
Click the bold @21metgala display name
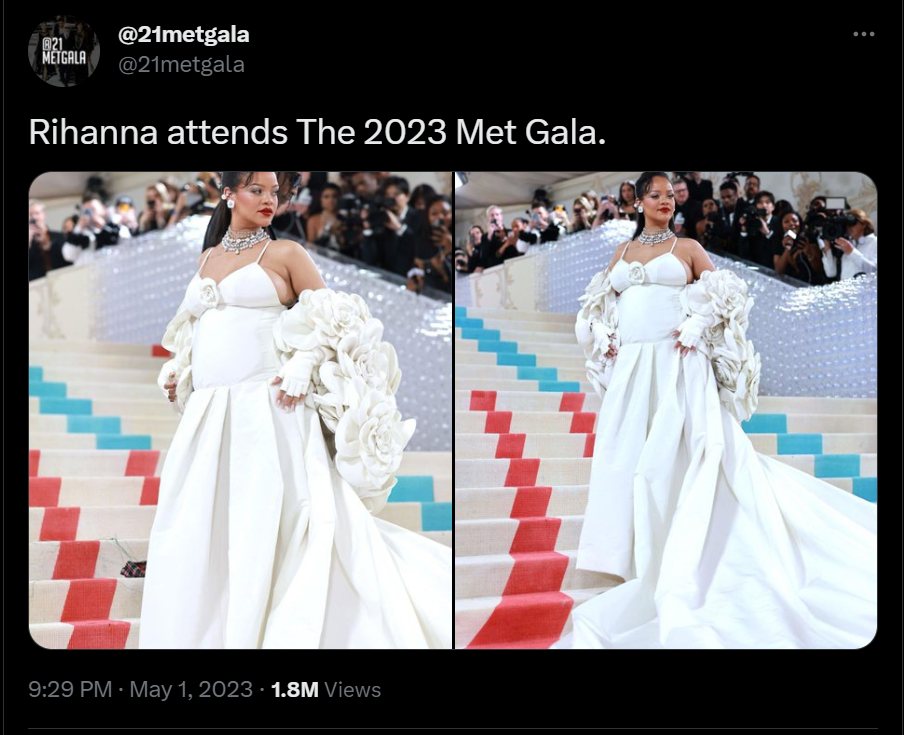pos(183,35)
